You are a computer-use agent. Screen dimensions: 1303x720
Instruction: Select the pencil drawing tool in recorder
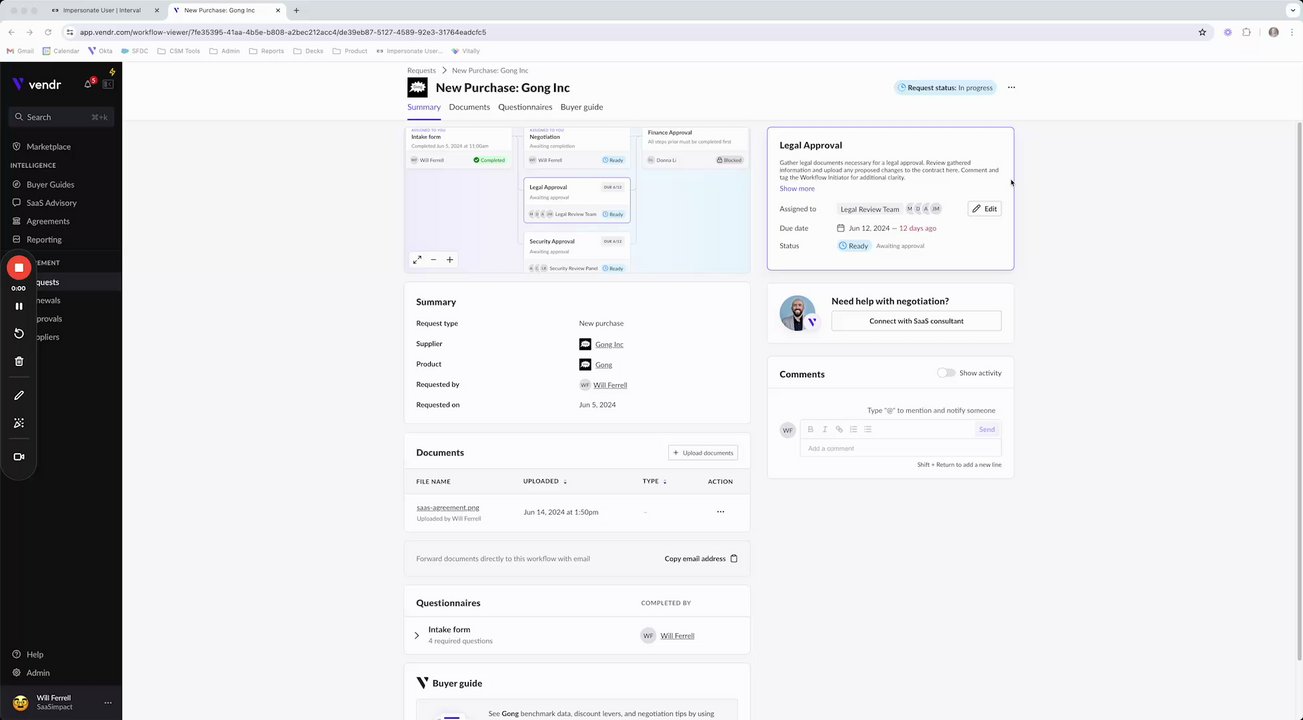click(19, 395)
